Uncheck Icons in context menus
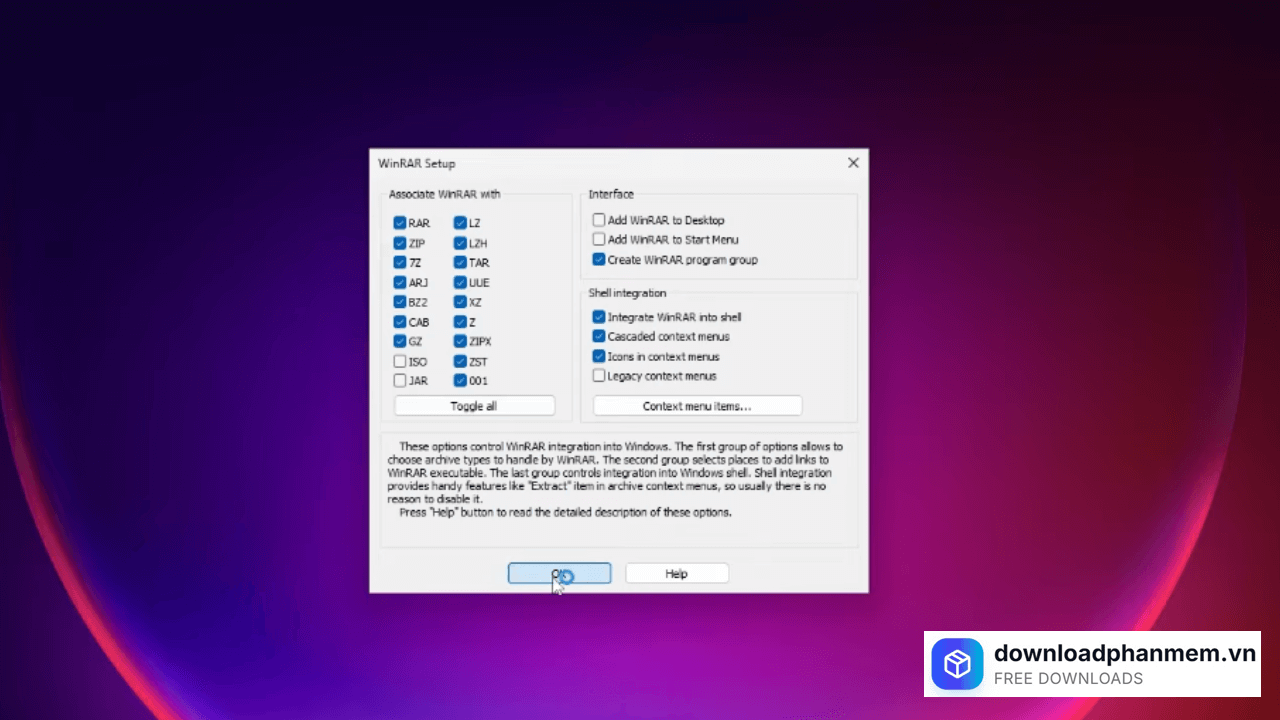 click(599, 357)
